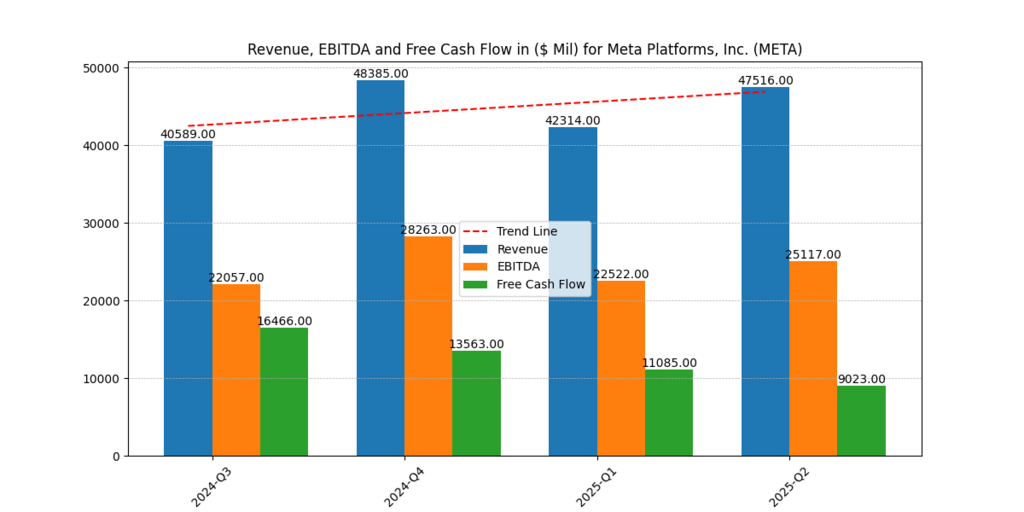
Task: Click the 48385.00 value label
Action: [381, 74]
